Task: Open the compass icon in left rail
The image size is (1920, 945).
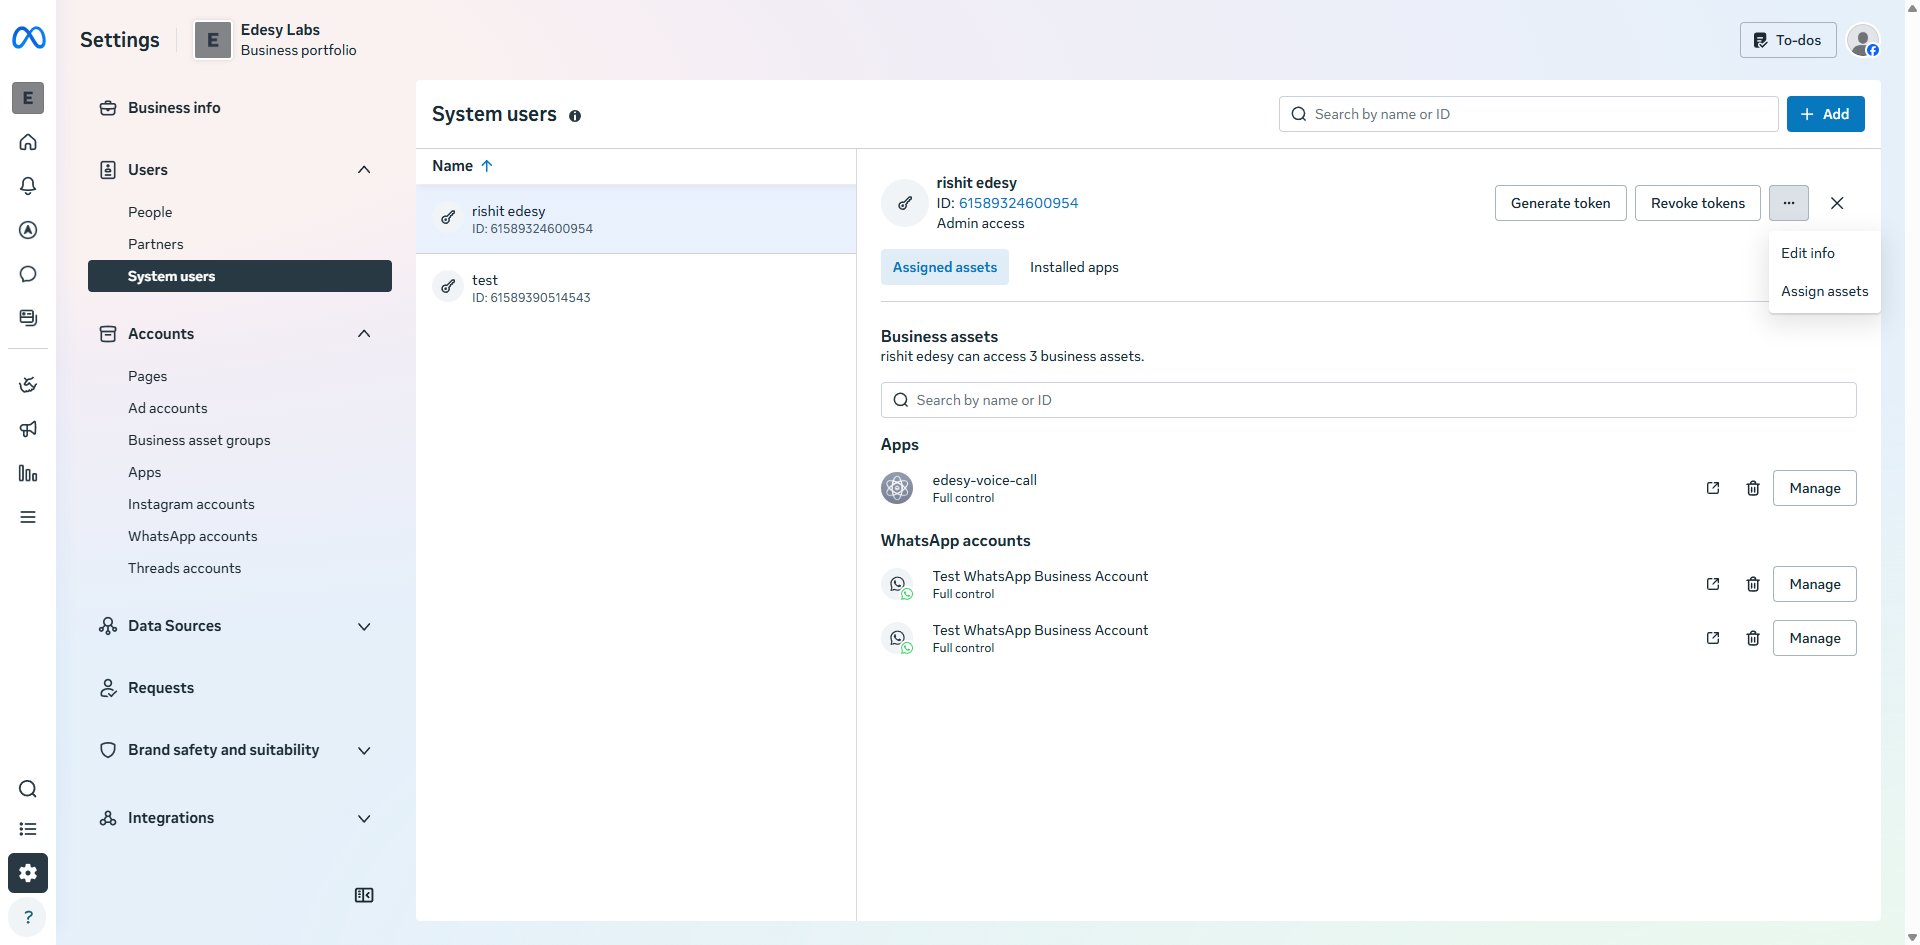Action: [x=28, y=230]
